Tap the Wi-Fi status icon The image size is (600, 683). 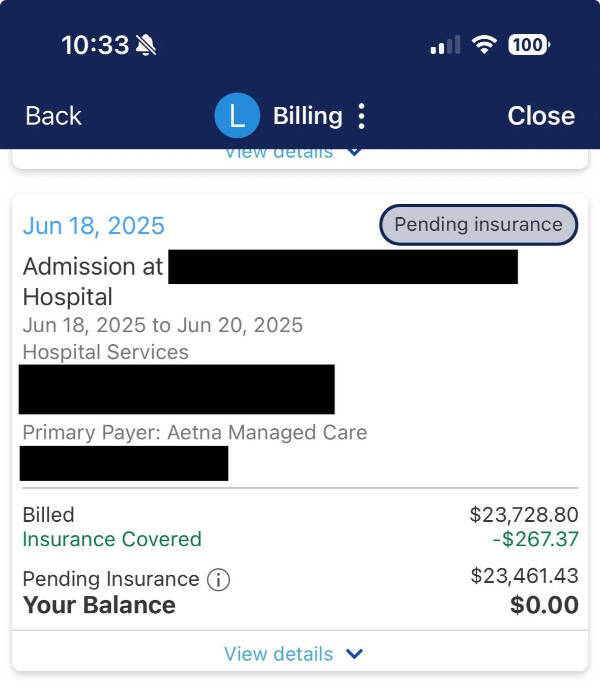[485, 45]
